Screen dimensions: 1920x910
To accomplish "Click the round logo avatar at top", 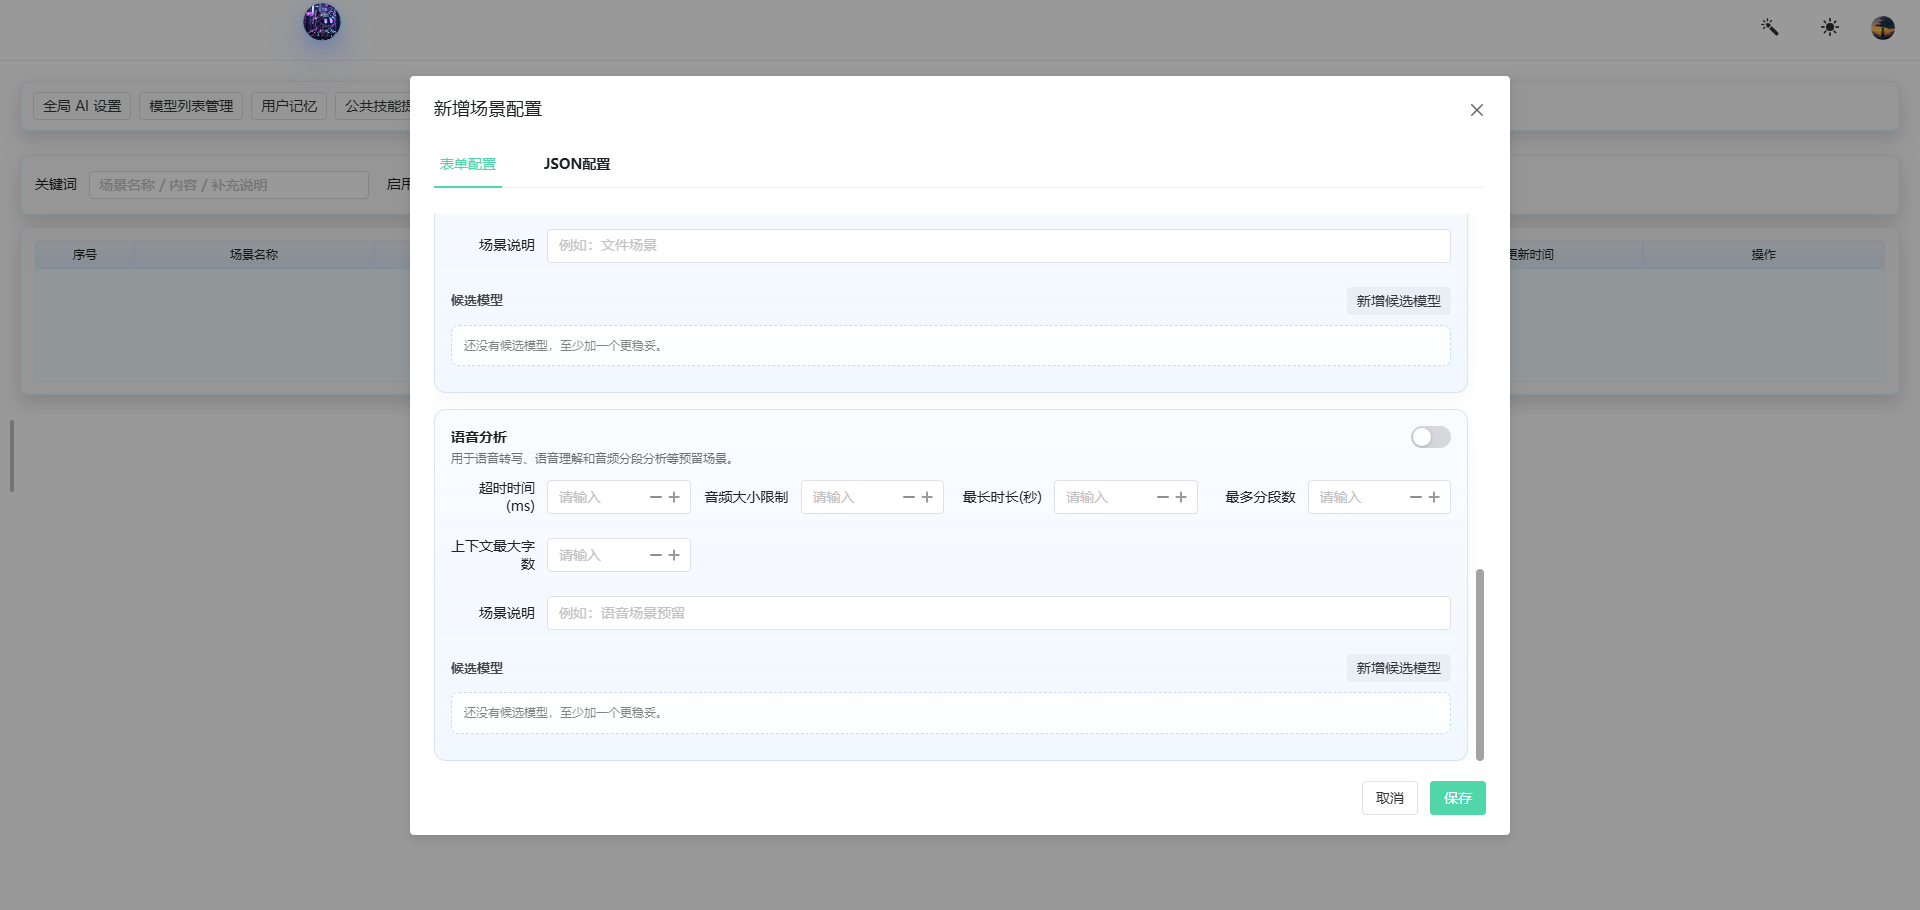I will (x=322, y=21).
